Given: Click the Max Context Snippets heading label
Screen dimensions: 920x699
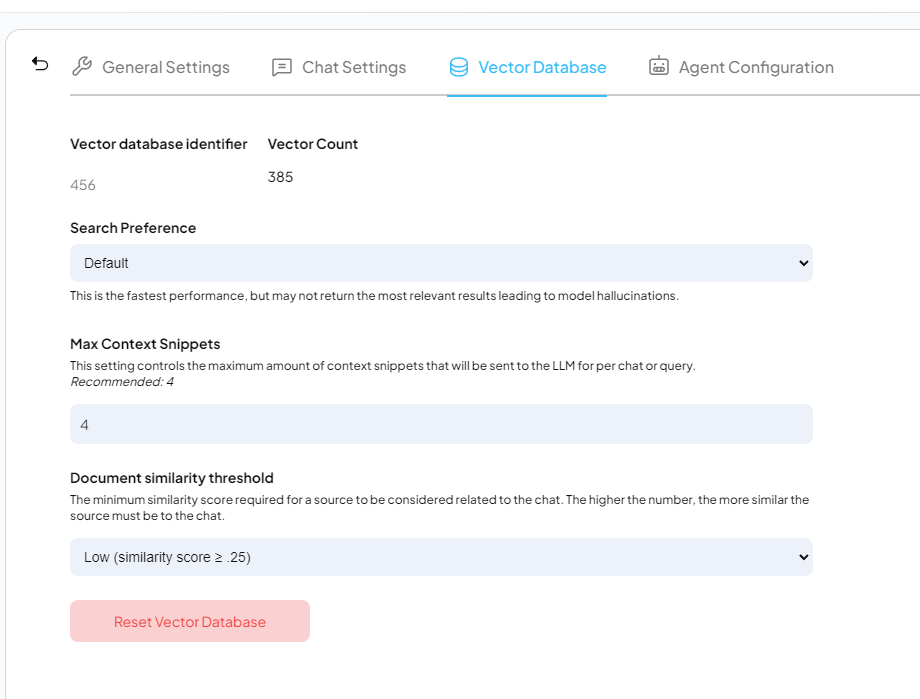Looking at the screenshot, I should pyautogui.click(x=145, y=344).
